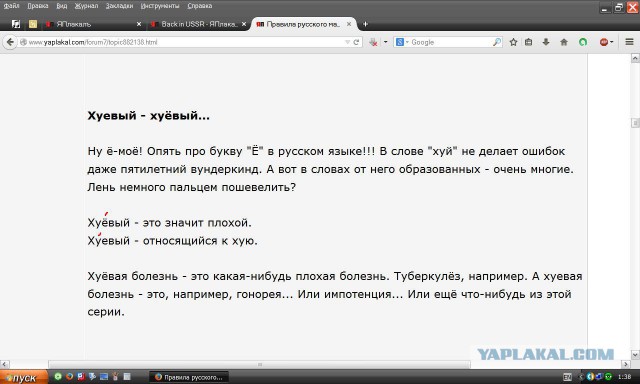Click the horizontal scrollbar left arrow
Viewport: 640px width, 384px height.
(x=4, y=364)
